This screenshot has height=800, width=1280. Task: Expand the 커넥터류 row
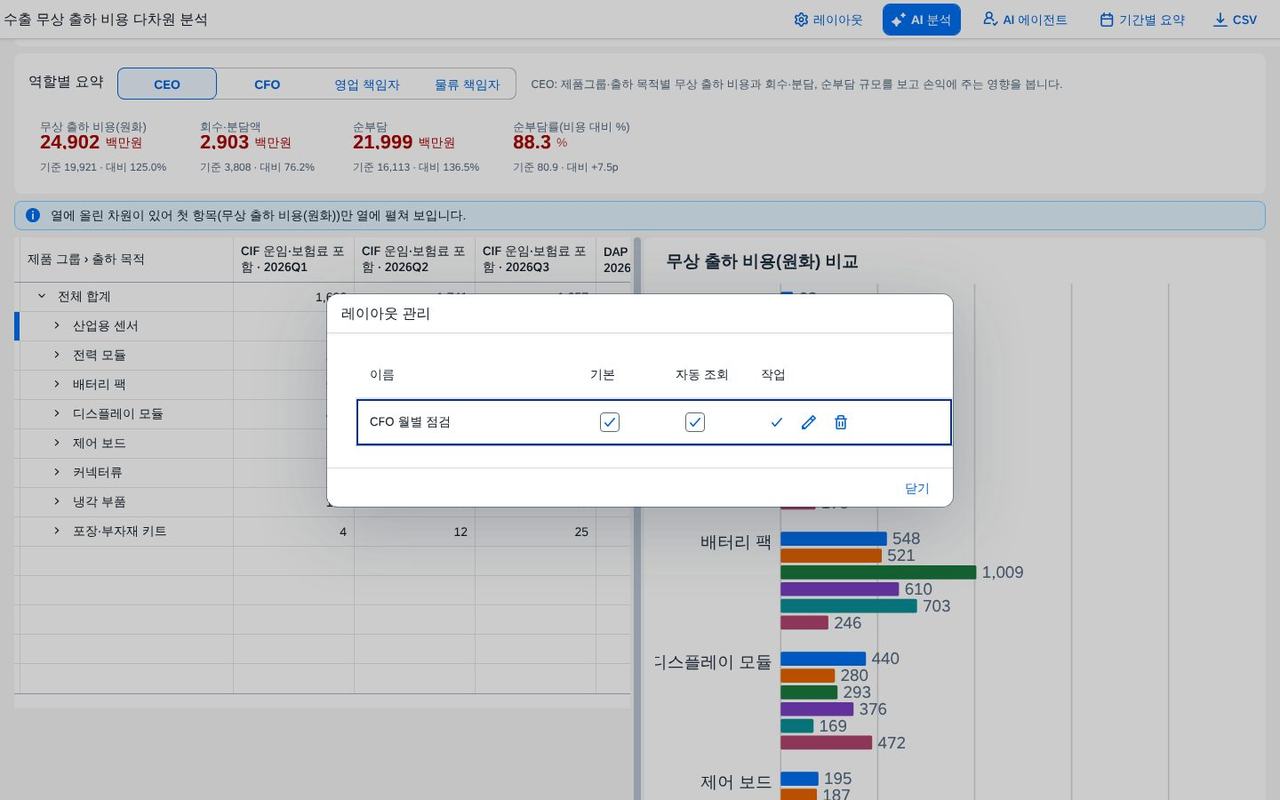tap(57, 472)
